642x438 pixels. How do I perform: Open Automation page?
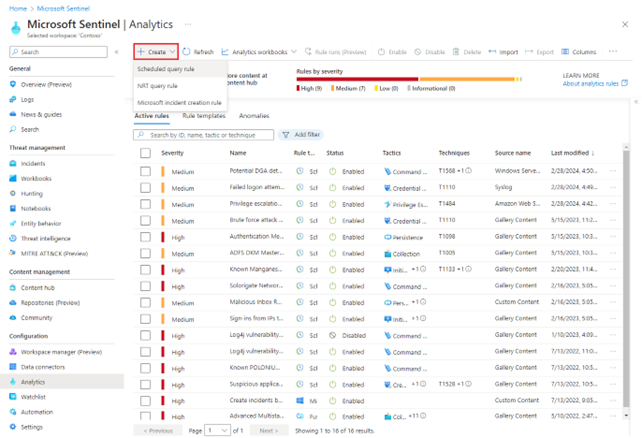pos(37,412)
